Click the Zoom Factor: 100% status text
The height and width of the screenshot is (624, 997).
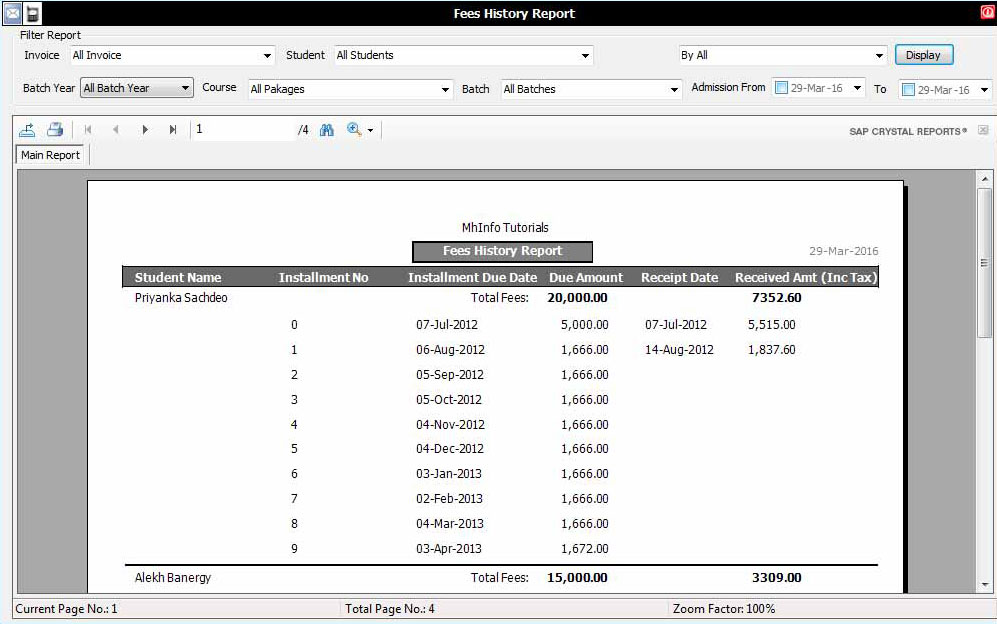pos(724,609)
